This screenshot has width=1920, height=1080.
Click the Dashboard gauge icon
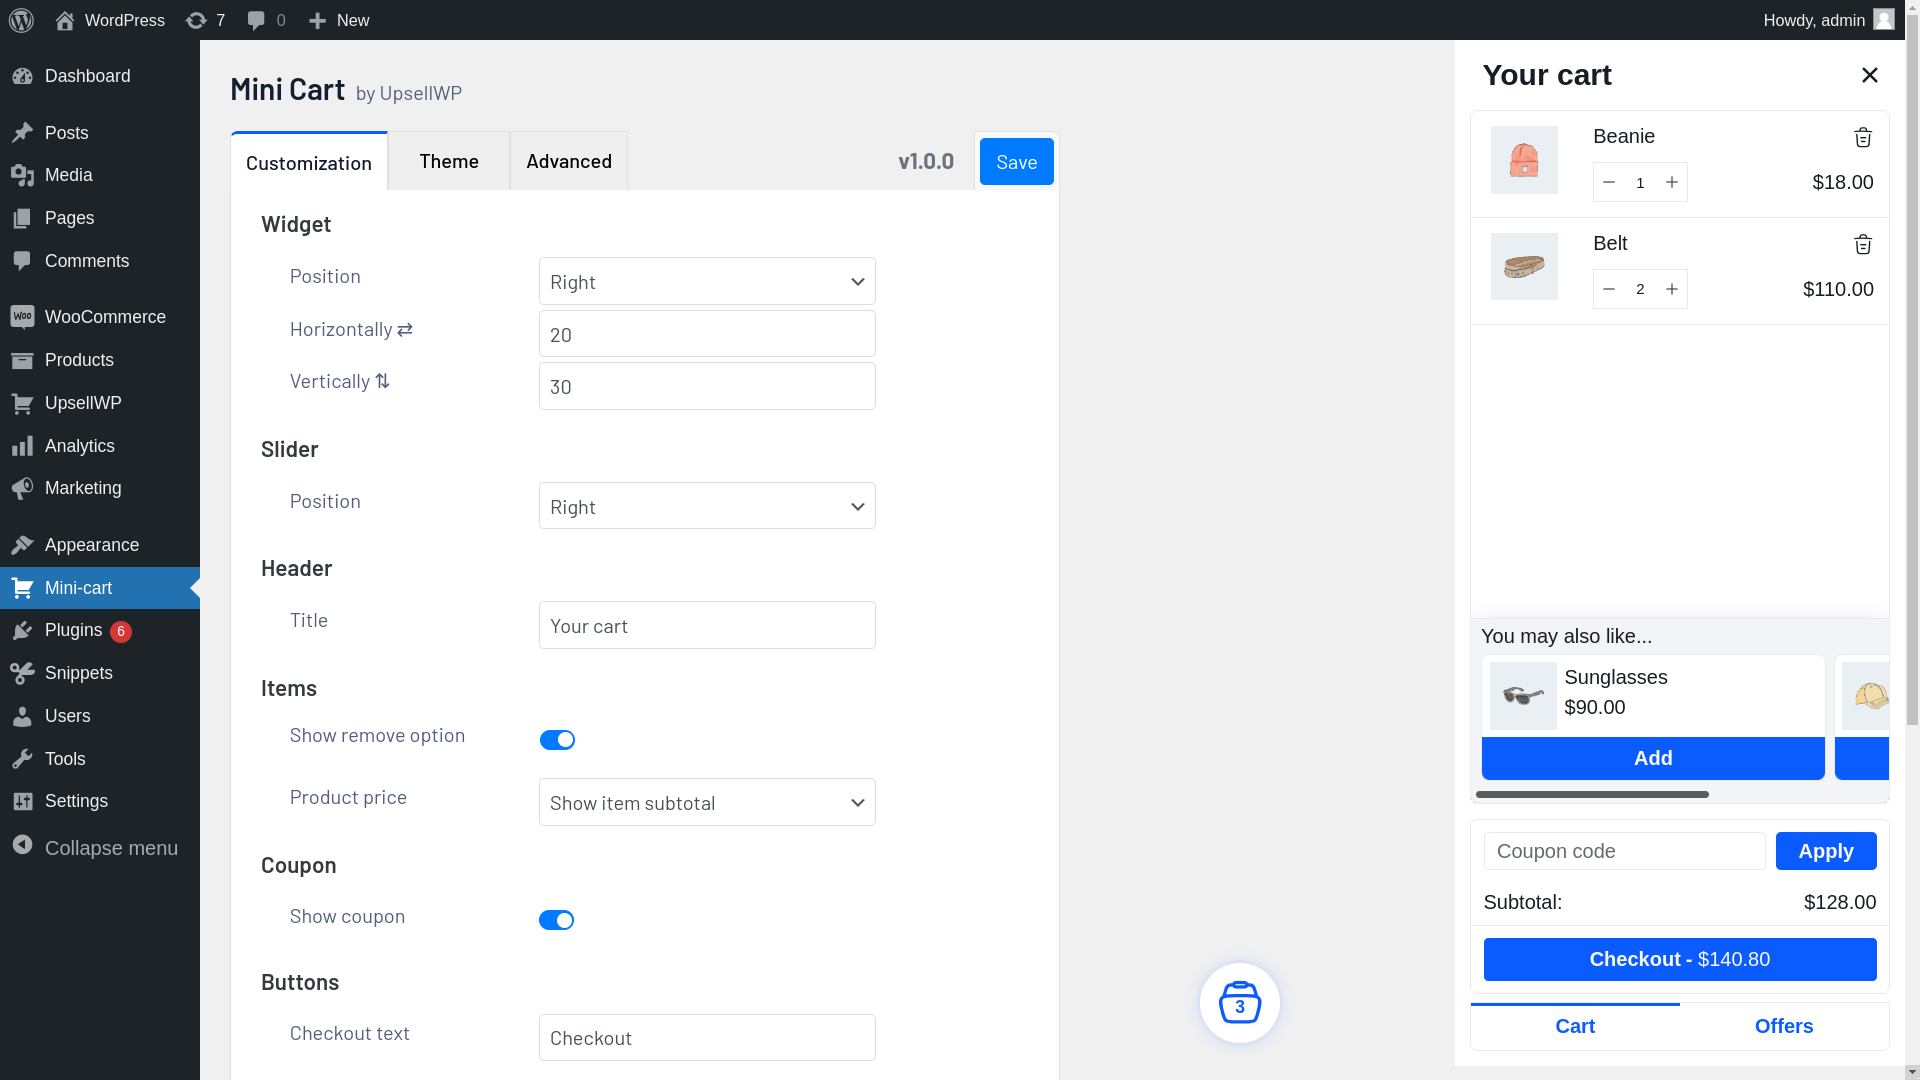[22, 76]
